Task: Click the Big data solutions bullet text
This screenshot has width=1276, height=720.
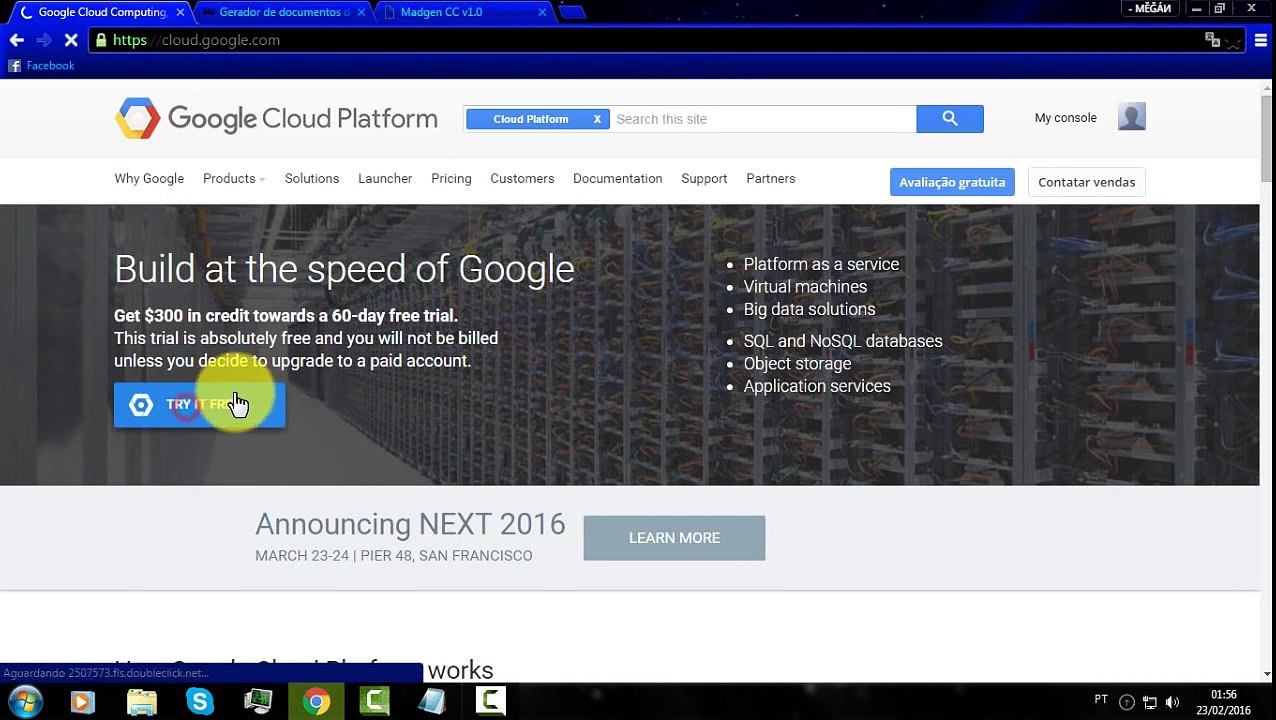Action: [809, 310]
